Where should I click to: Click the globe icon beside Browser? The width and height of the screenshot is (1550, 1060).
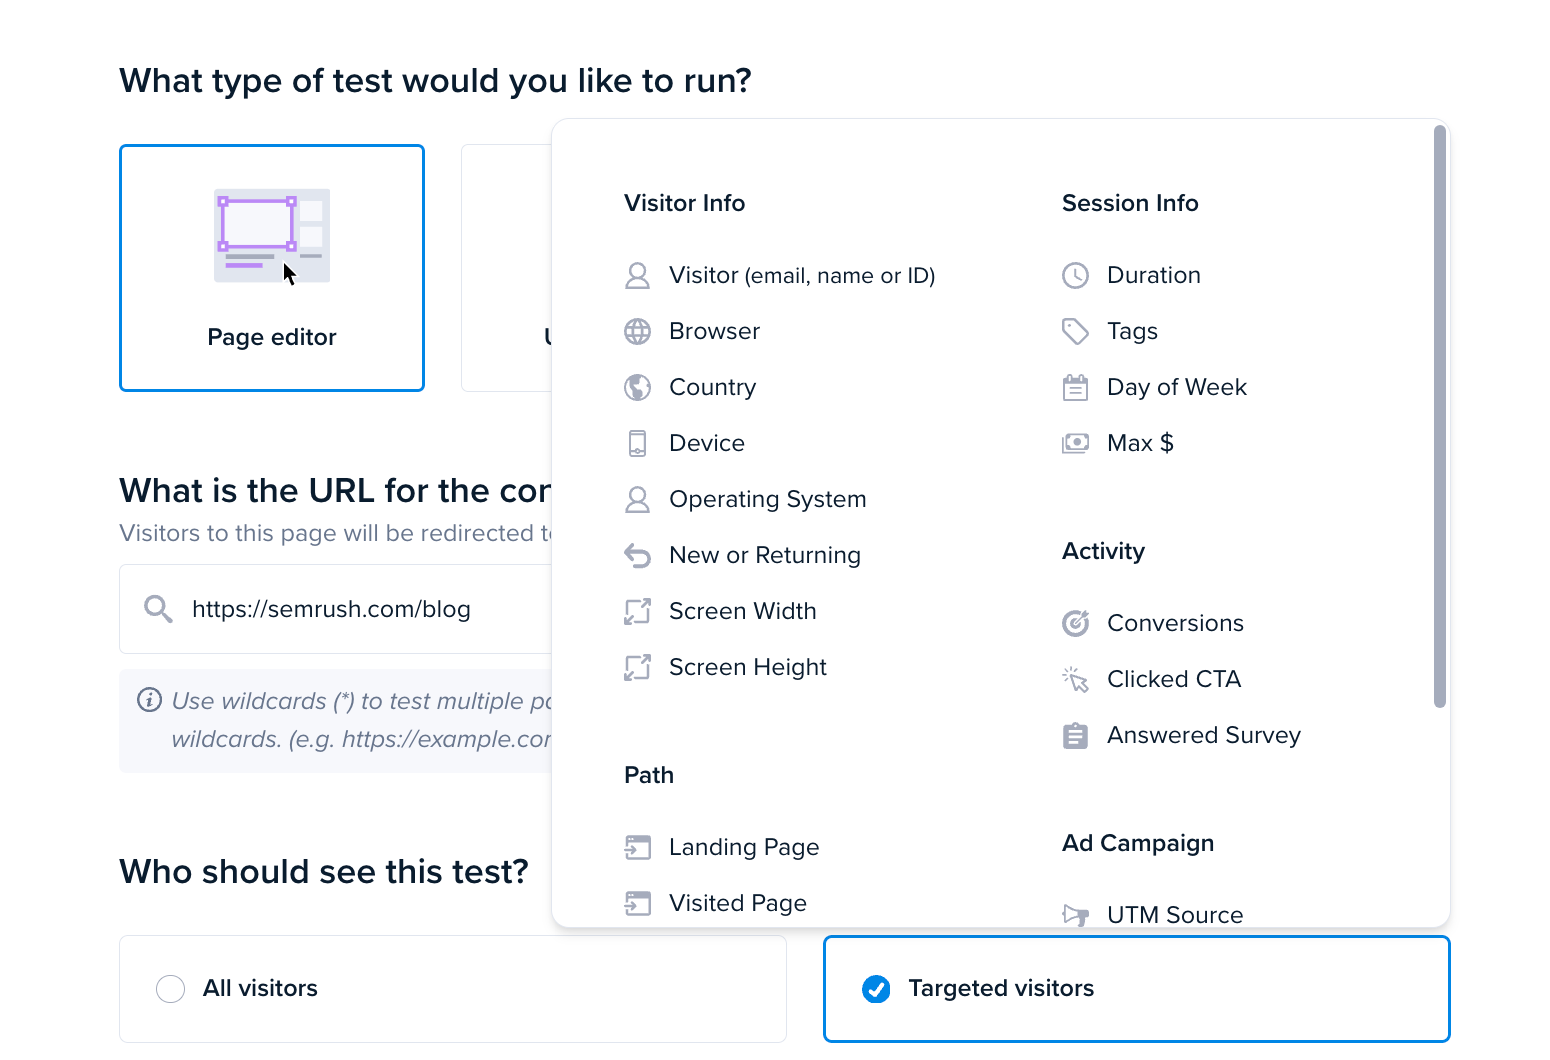click(637, 332)
